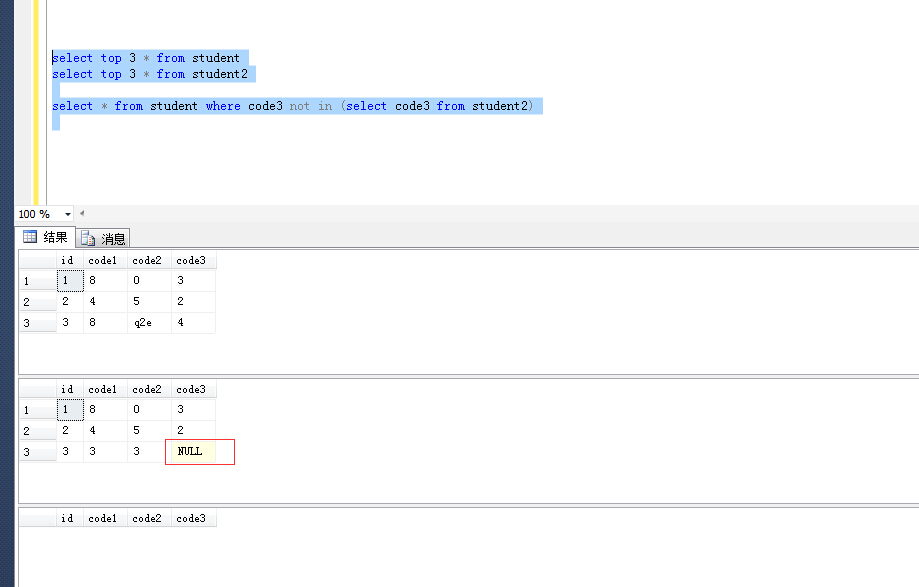Image resolution: width=919 pixels, height=587 pixels.
Task: Select the code1 column header in first grid
Action: (x=102, y=260)
